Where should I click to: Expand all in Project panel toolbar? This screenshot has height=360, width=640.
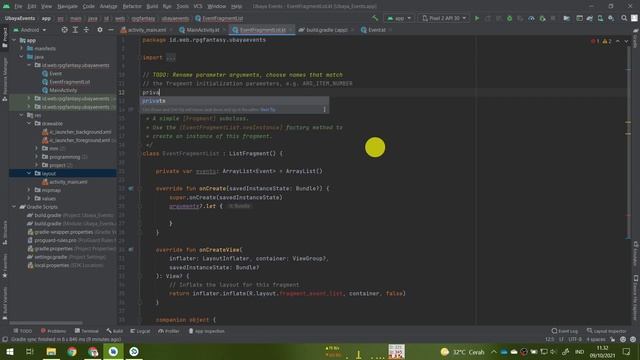pos(75,30)
